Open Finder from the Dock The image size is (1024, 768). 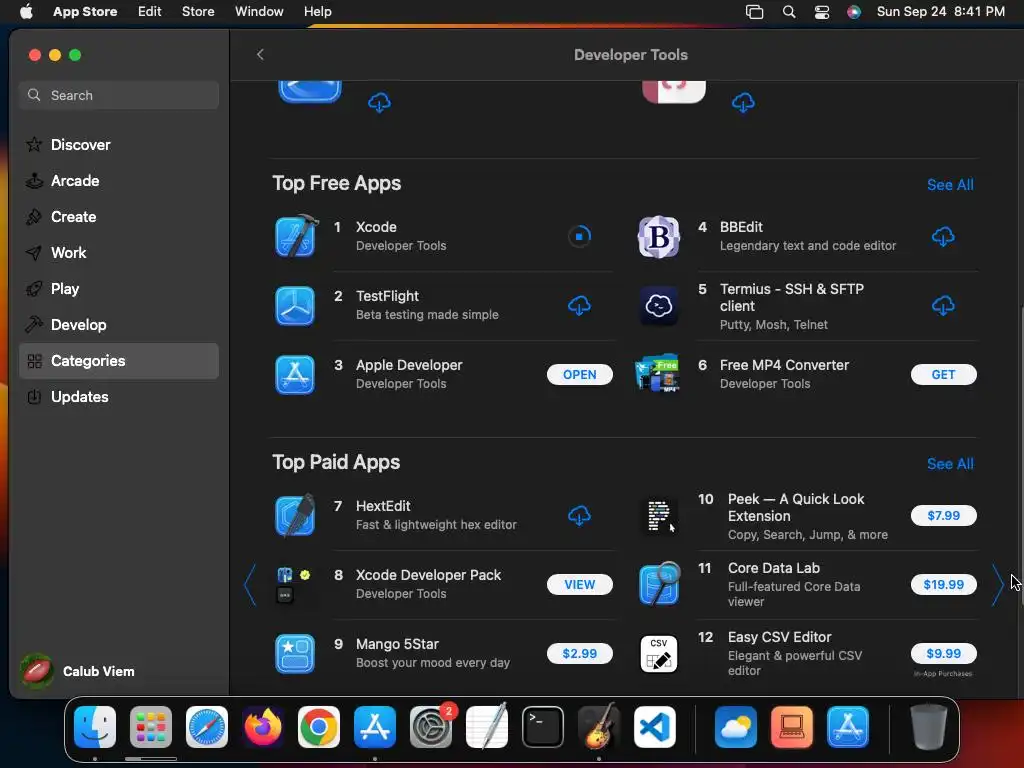click(x=95, y=727)
